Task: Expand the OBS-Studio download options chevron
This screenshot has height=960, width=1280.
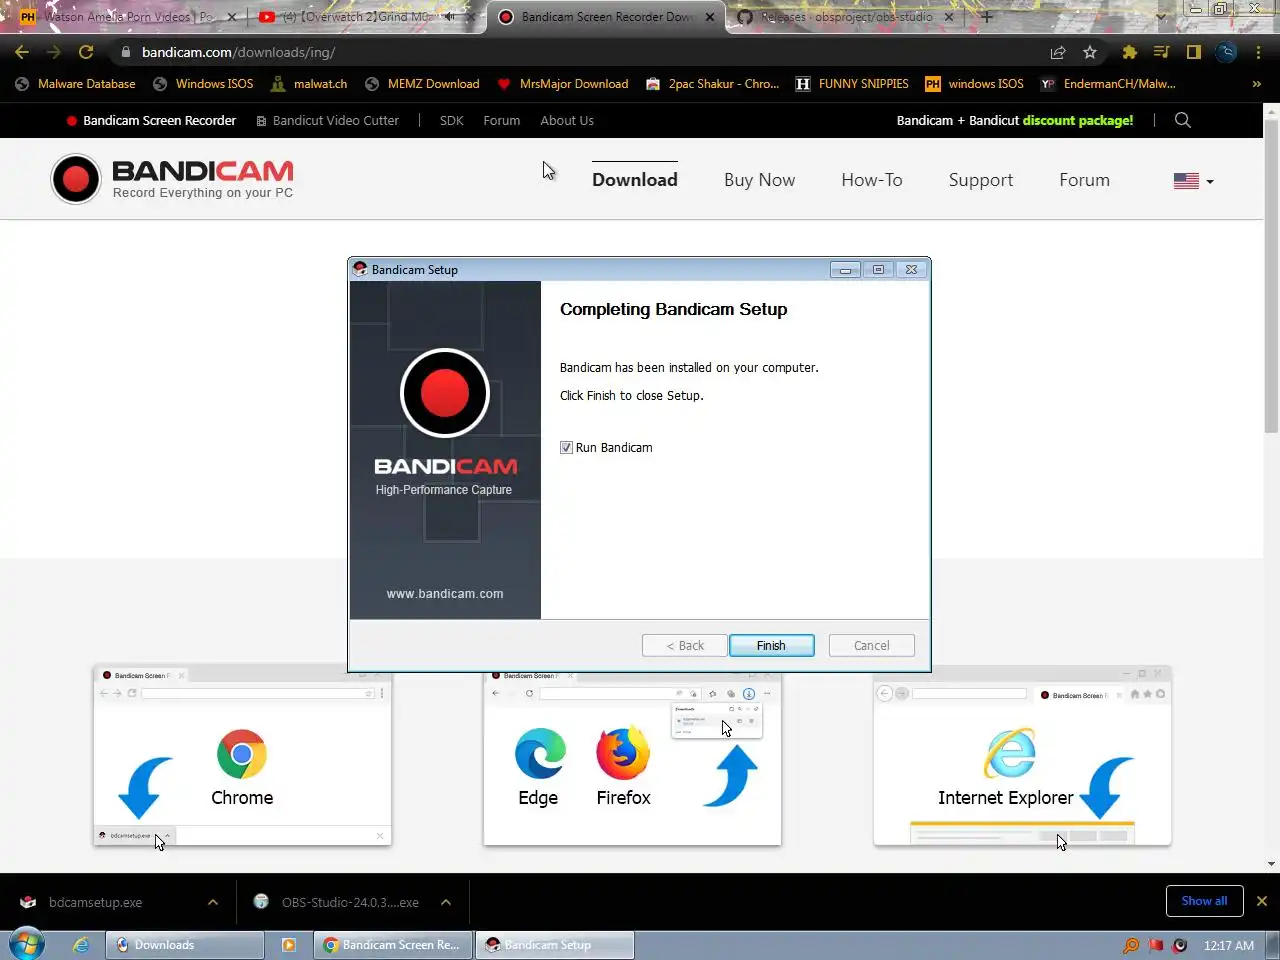Action: point(446,902)
